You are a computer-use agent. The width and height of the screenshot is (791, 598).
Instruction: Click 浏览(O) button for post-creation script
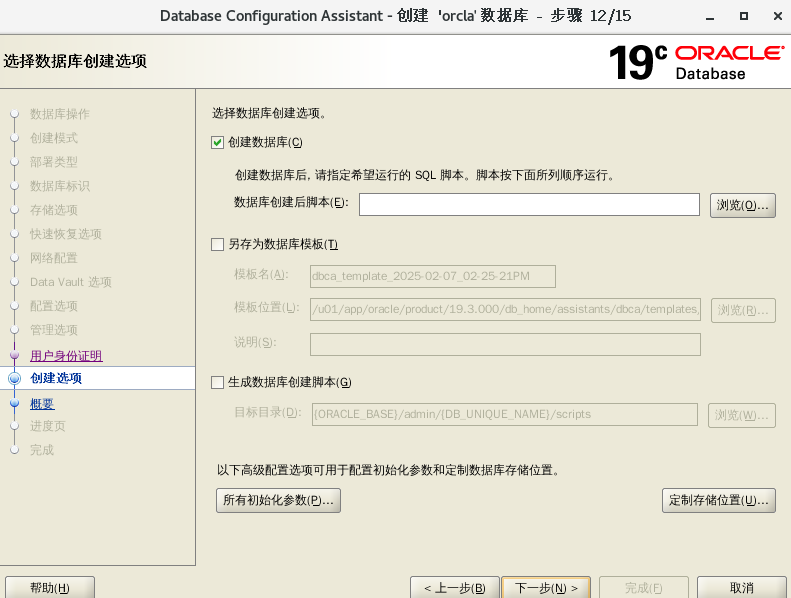pos(743,205)
